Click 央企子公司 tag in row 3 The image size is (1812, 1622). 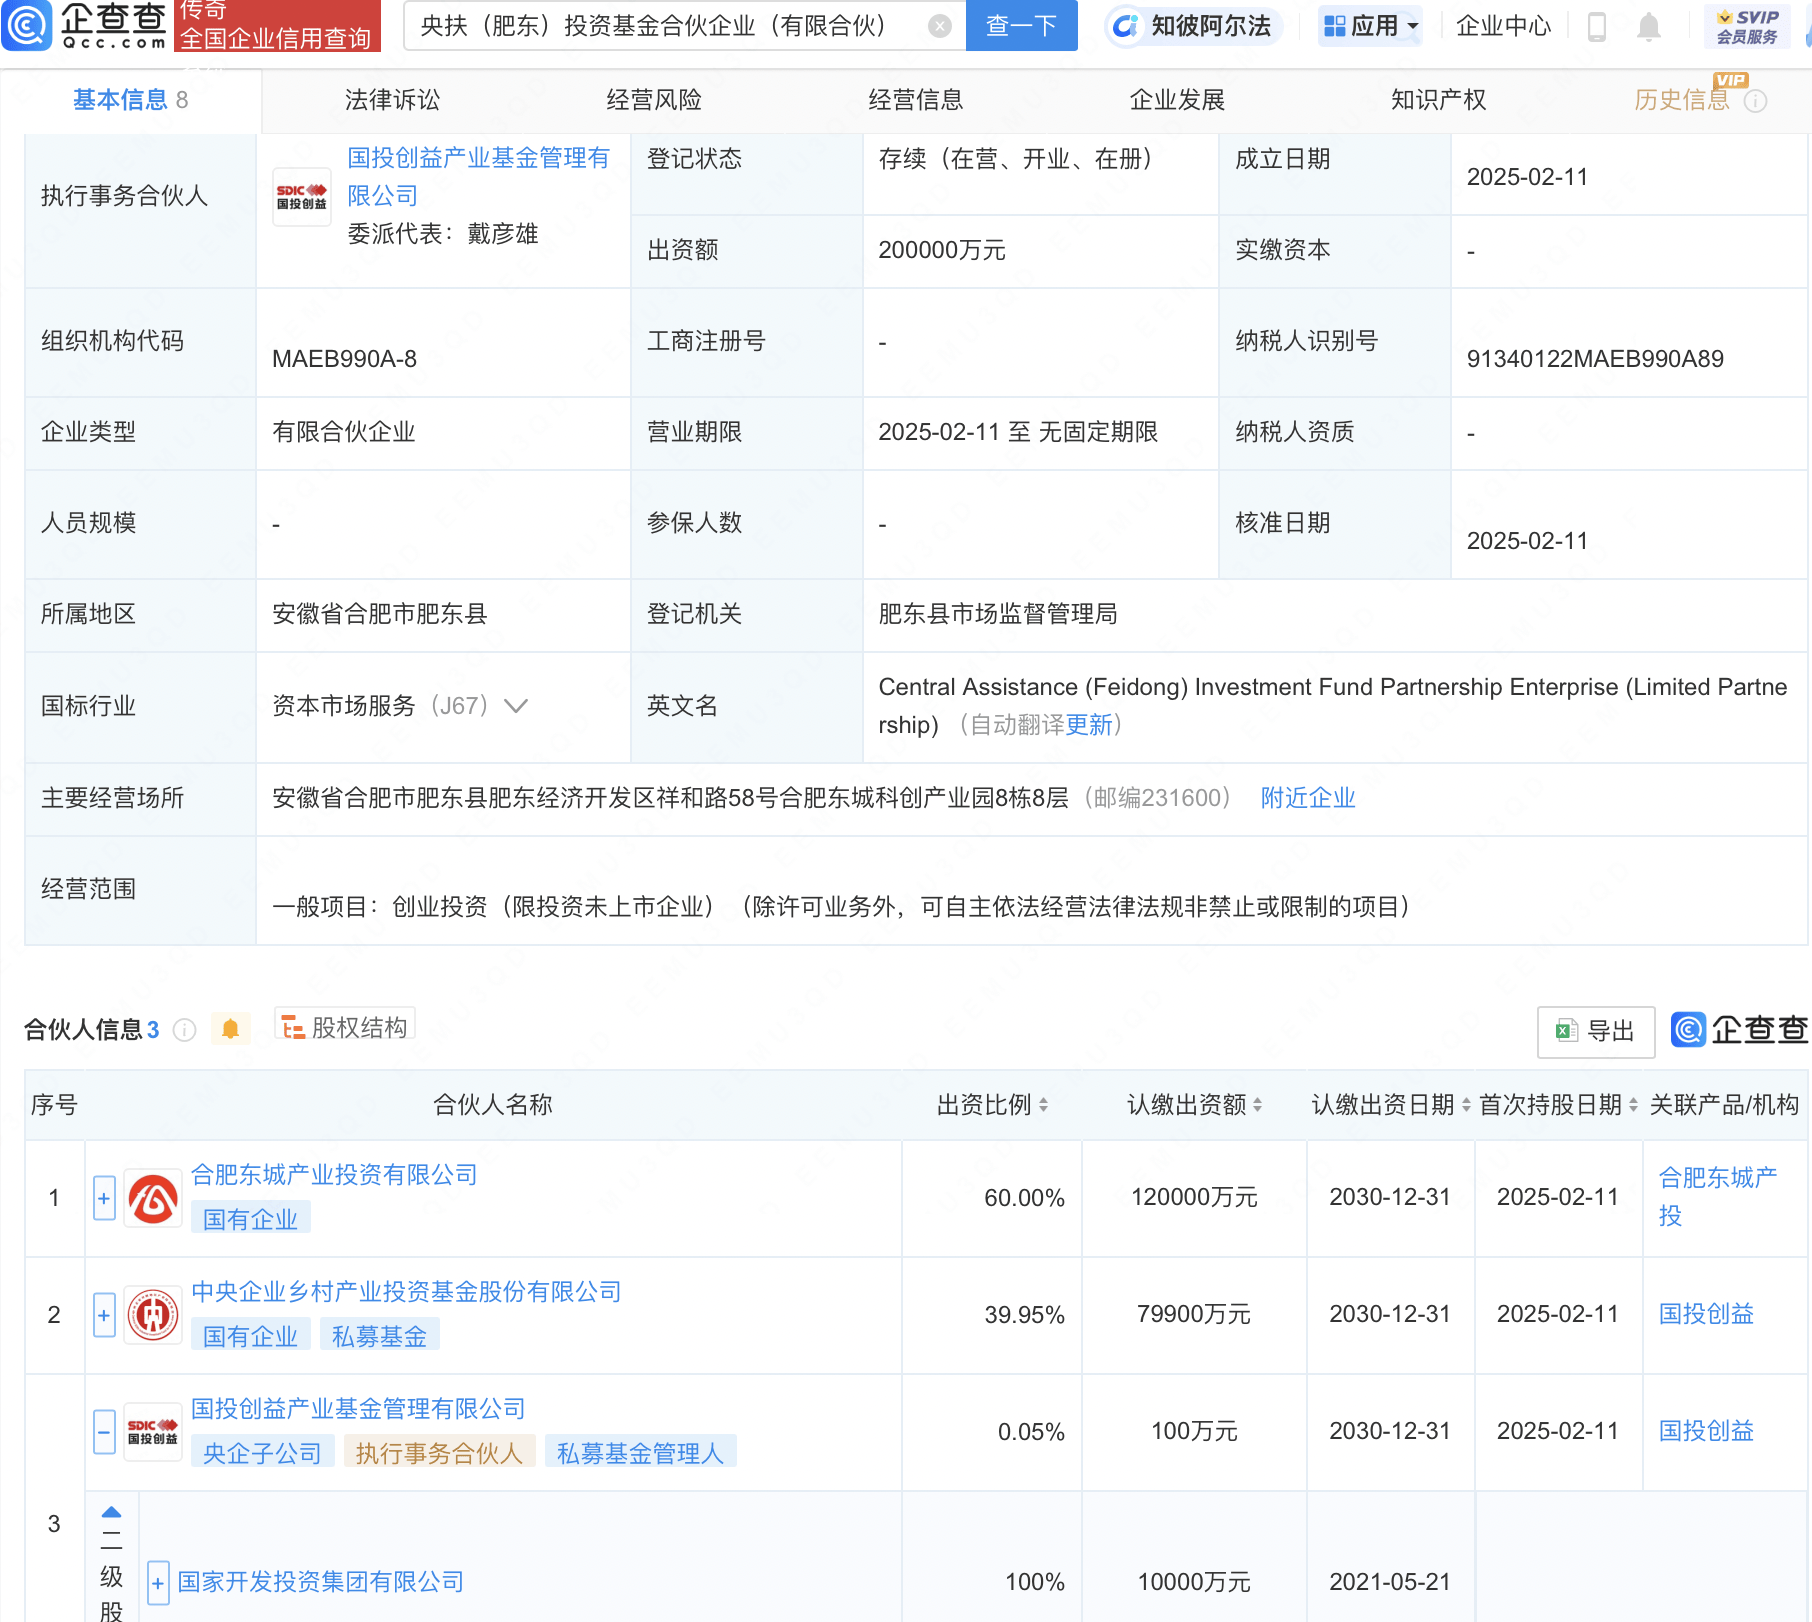tap(262, 1453)
